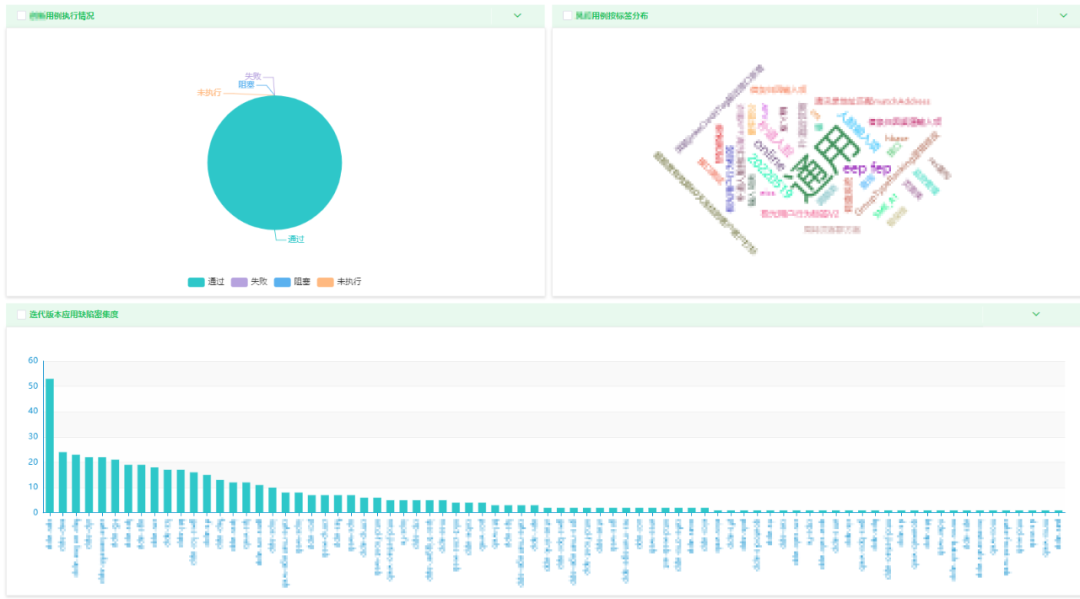
Task: Toggle the 通过 legend color swatch
Action: click(x=196, y=282)
